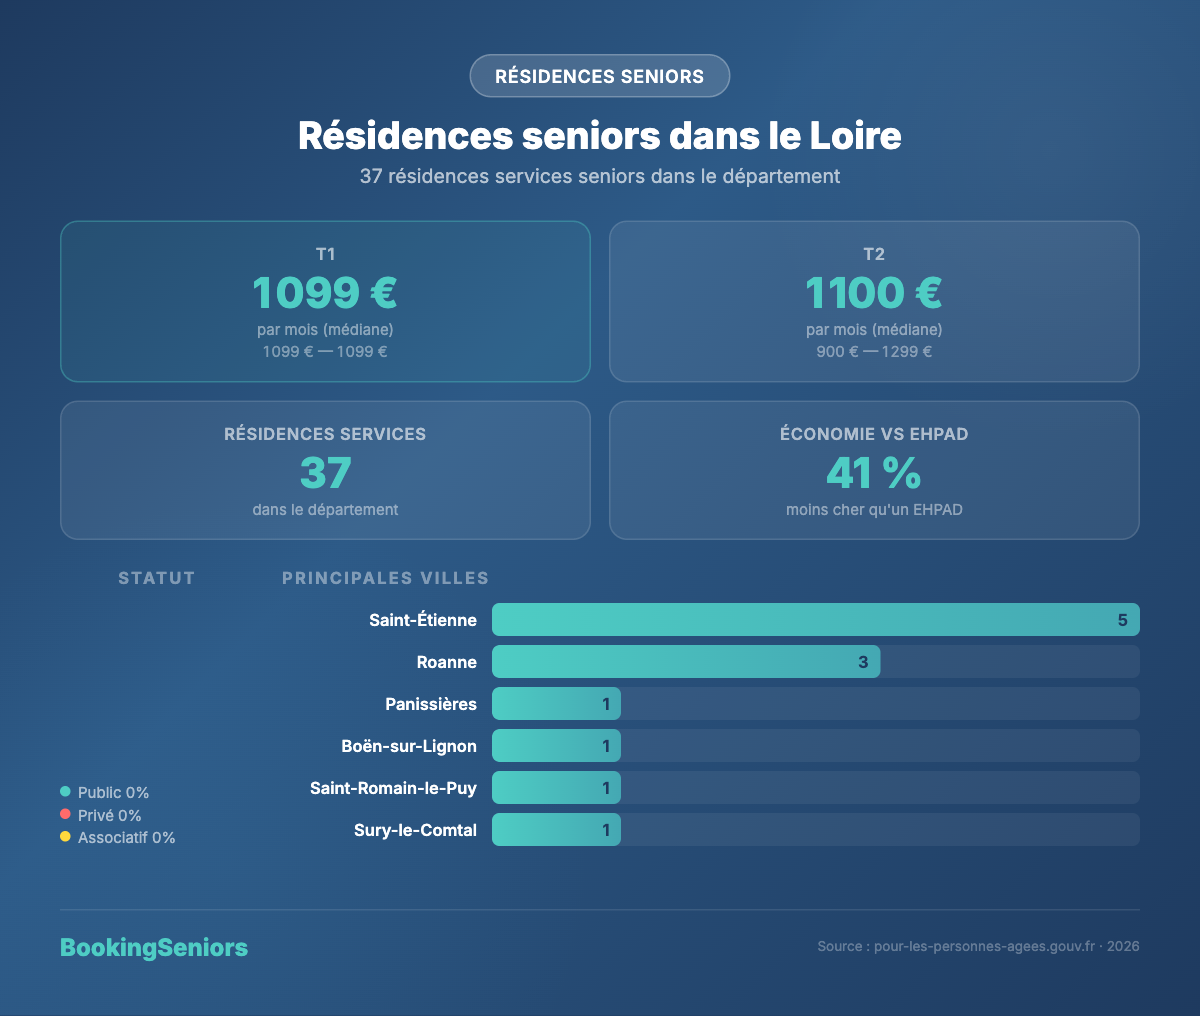Image resolution: width=1200 pixels, height=1016 pixels.
Task: Click the Saint-Étienne bar showing 5
Action: [816, 619]
